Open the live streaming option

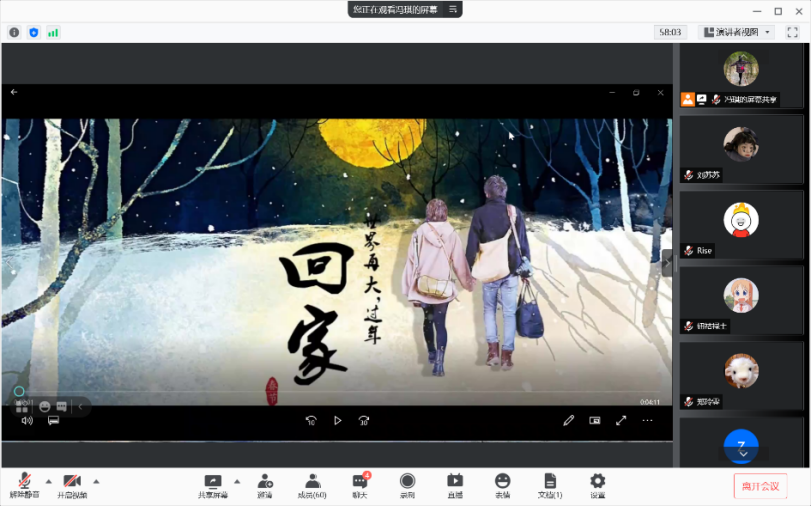coord(455,485)
